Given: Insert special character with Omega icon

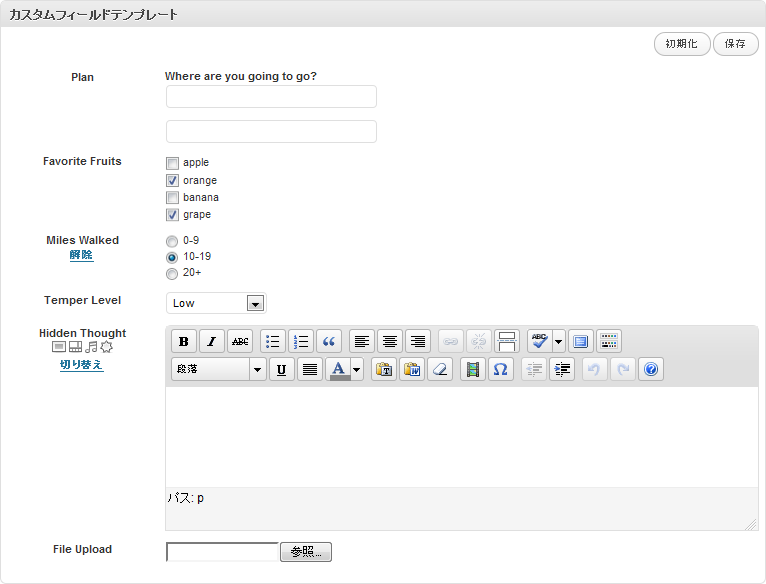Looking at the screenshot, I should point(501,369).
